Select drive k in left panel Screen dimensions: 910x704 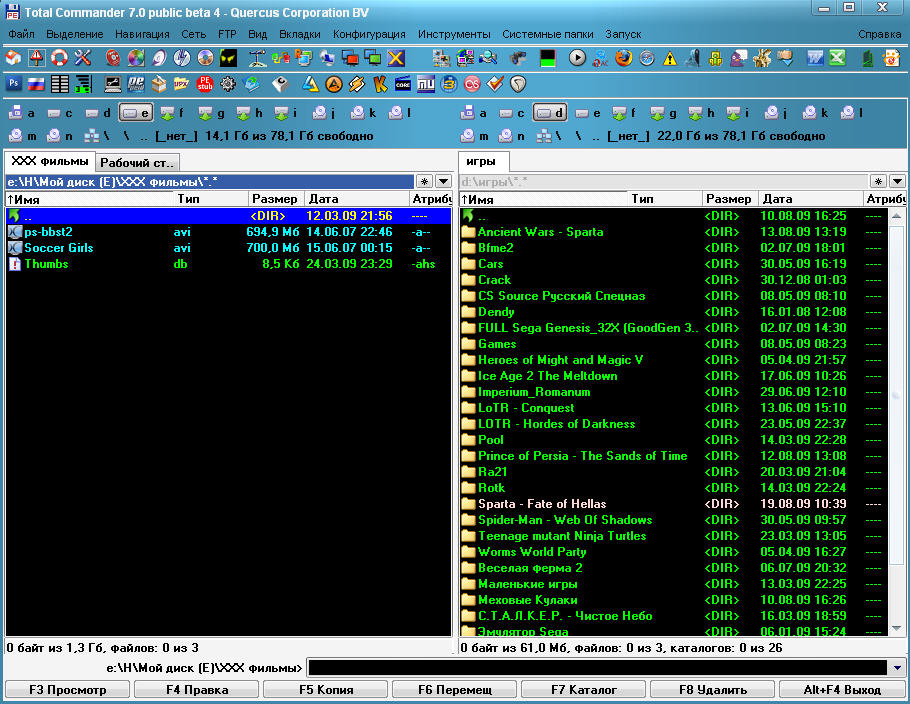[364, 113]
